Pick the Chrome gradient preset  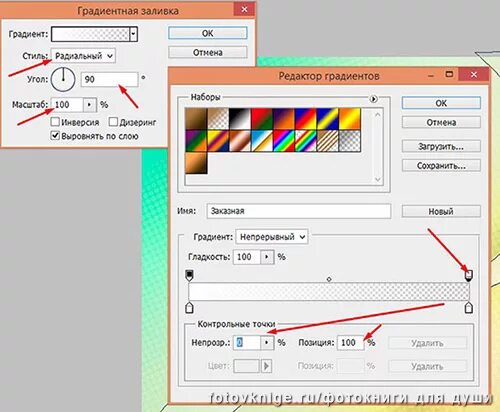(x=262, y=141)
